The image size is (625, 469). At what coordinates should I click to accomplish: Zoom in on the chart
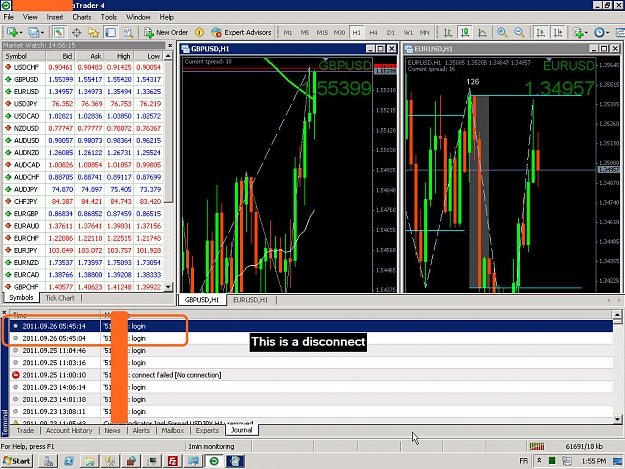(502, 32)
